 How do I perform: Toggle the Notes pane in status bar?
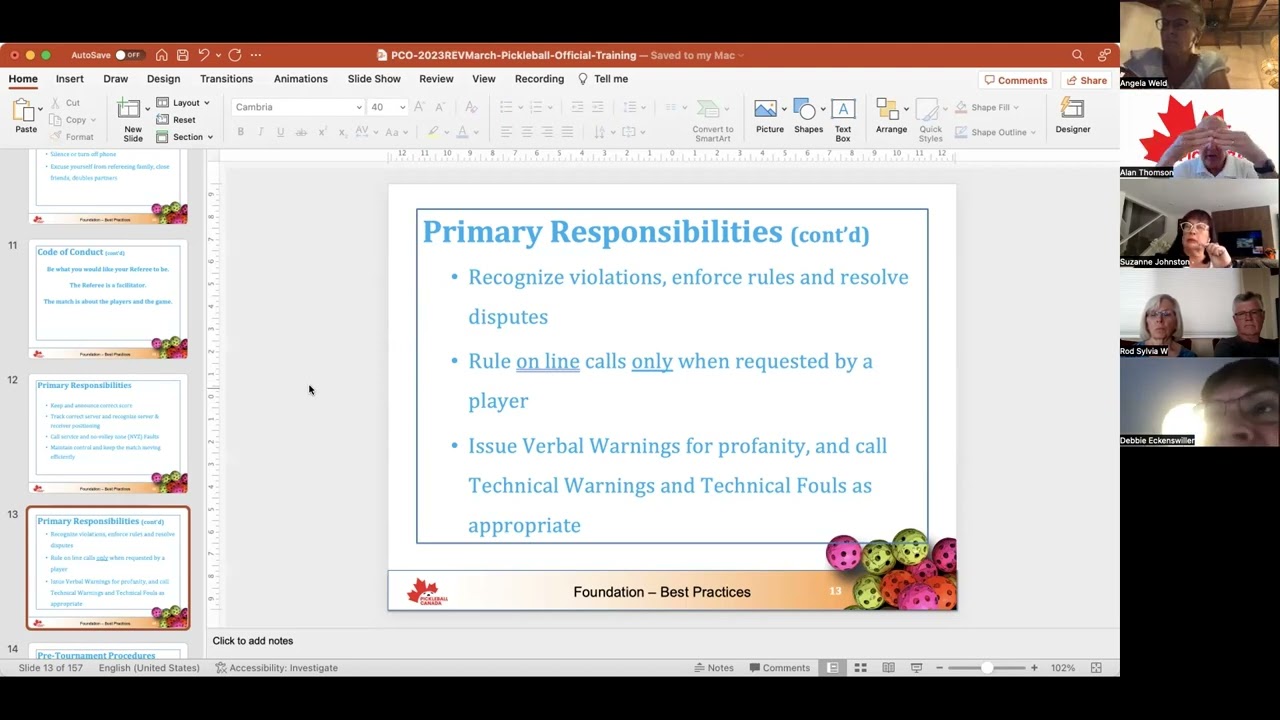click(x=714, y=668)
